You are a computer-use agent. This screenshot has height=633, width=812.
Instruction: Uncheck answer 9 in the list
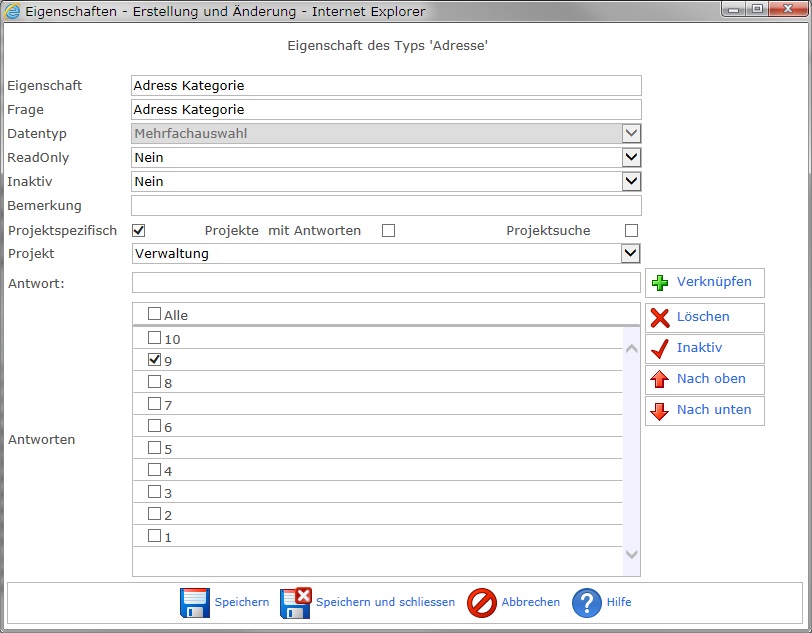click(154, 360)
